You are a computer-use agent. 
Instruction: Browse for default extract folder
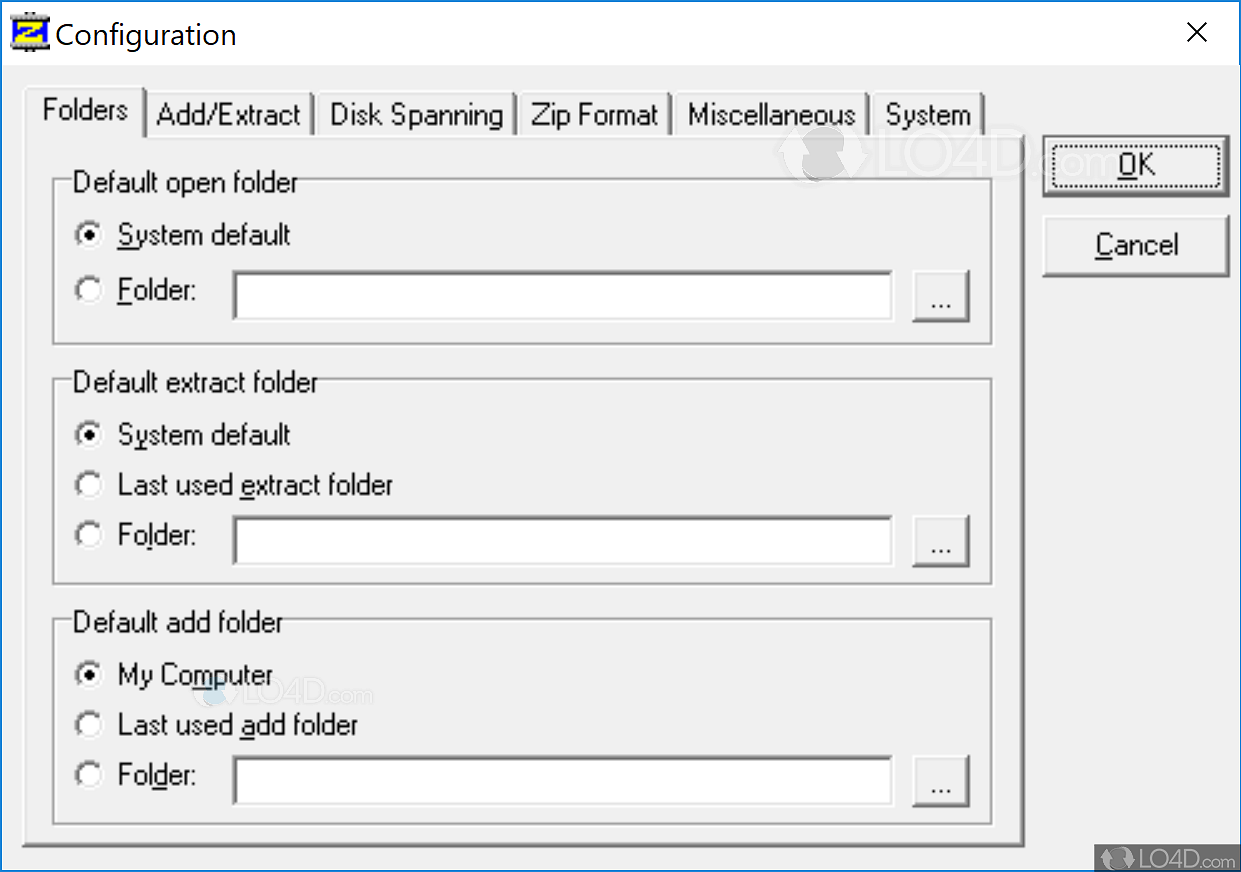(940, 541)
